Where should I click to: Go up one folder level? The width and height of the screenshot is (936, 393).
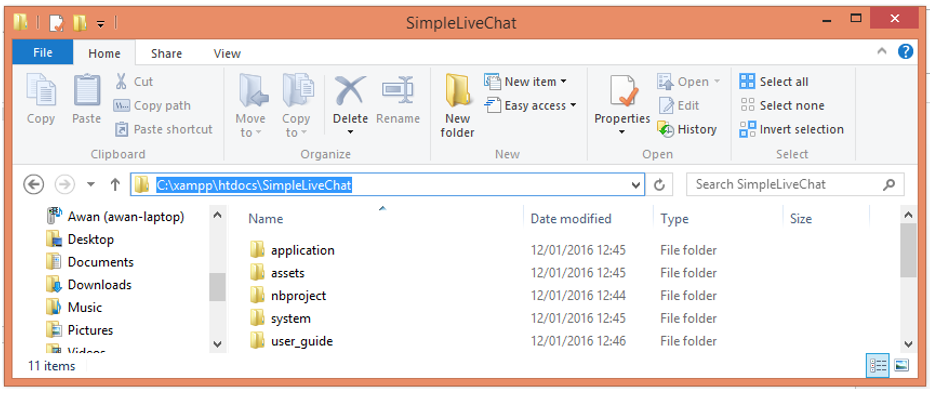click(116, 185)
